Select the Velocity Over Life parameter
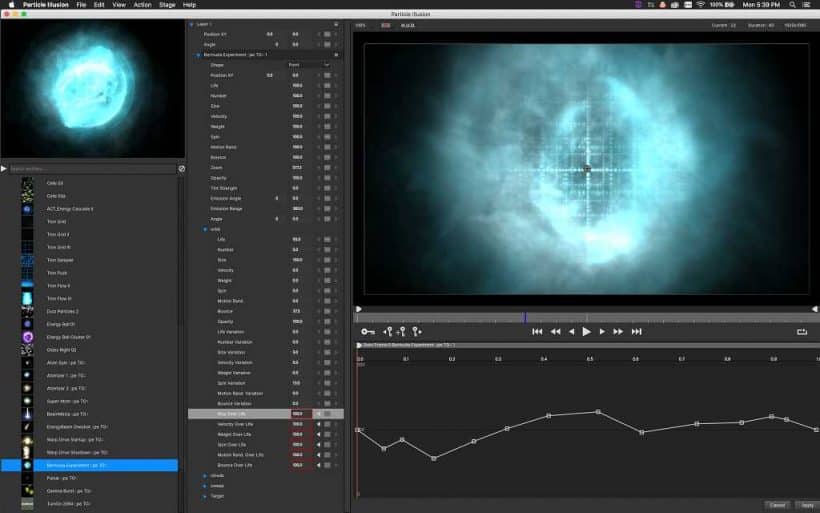Viewport: 820px width, 513px height. (235, 424)
